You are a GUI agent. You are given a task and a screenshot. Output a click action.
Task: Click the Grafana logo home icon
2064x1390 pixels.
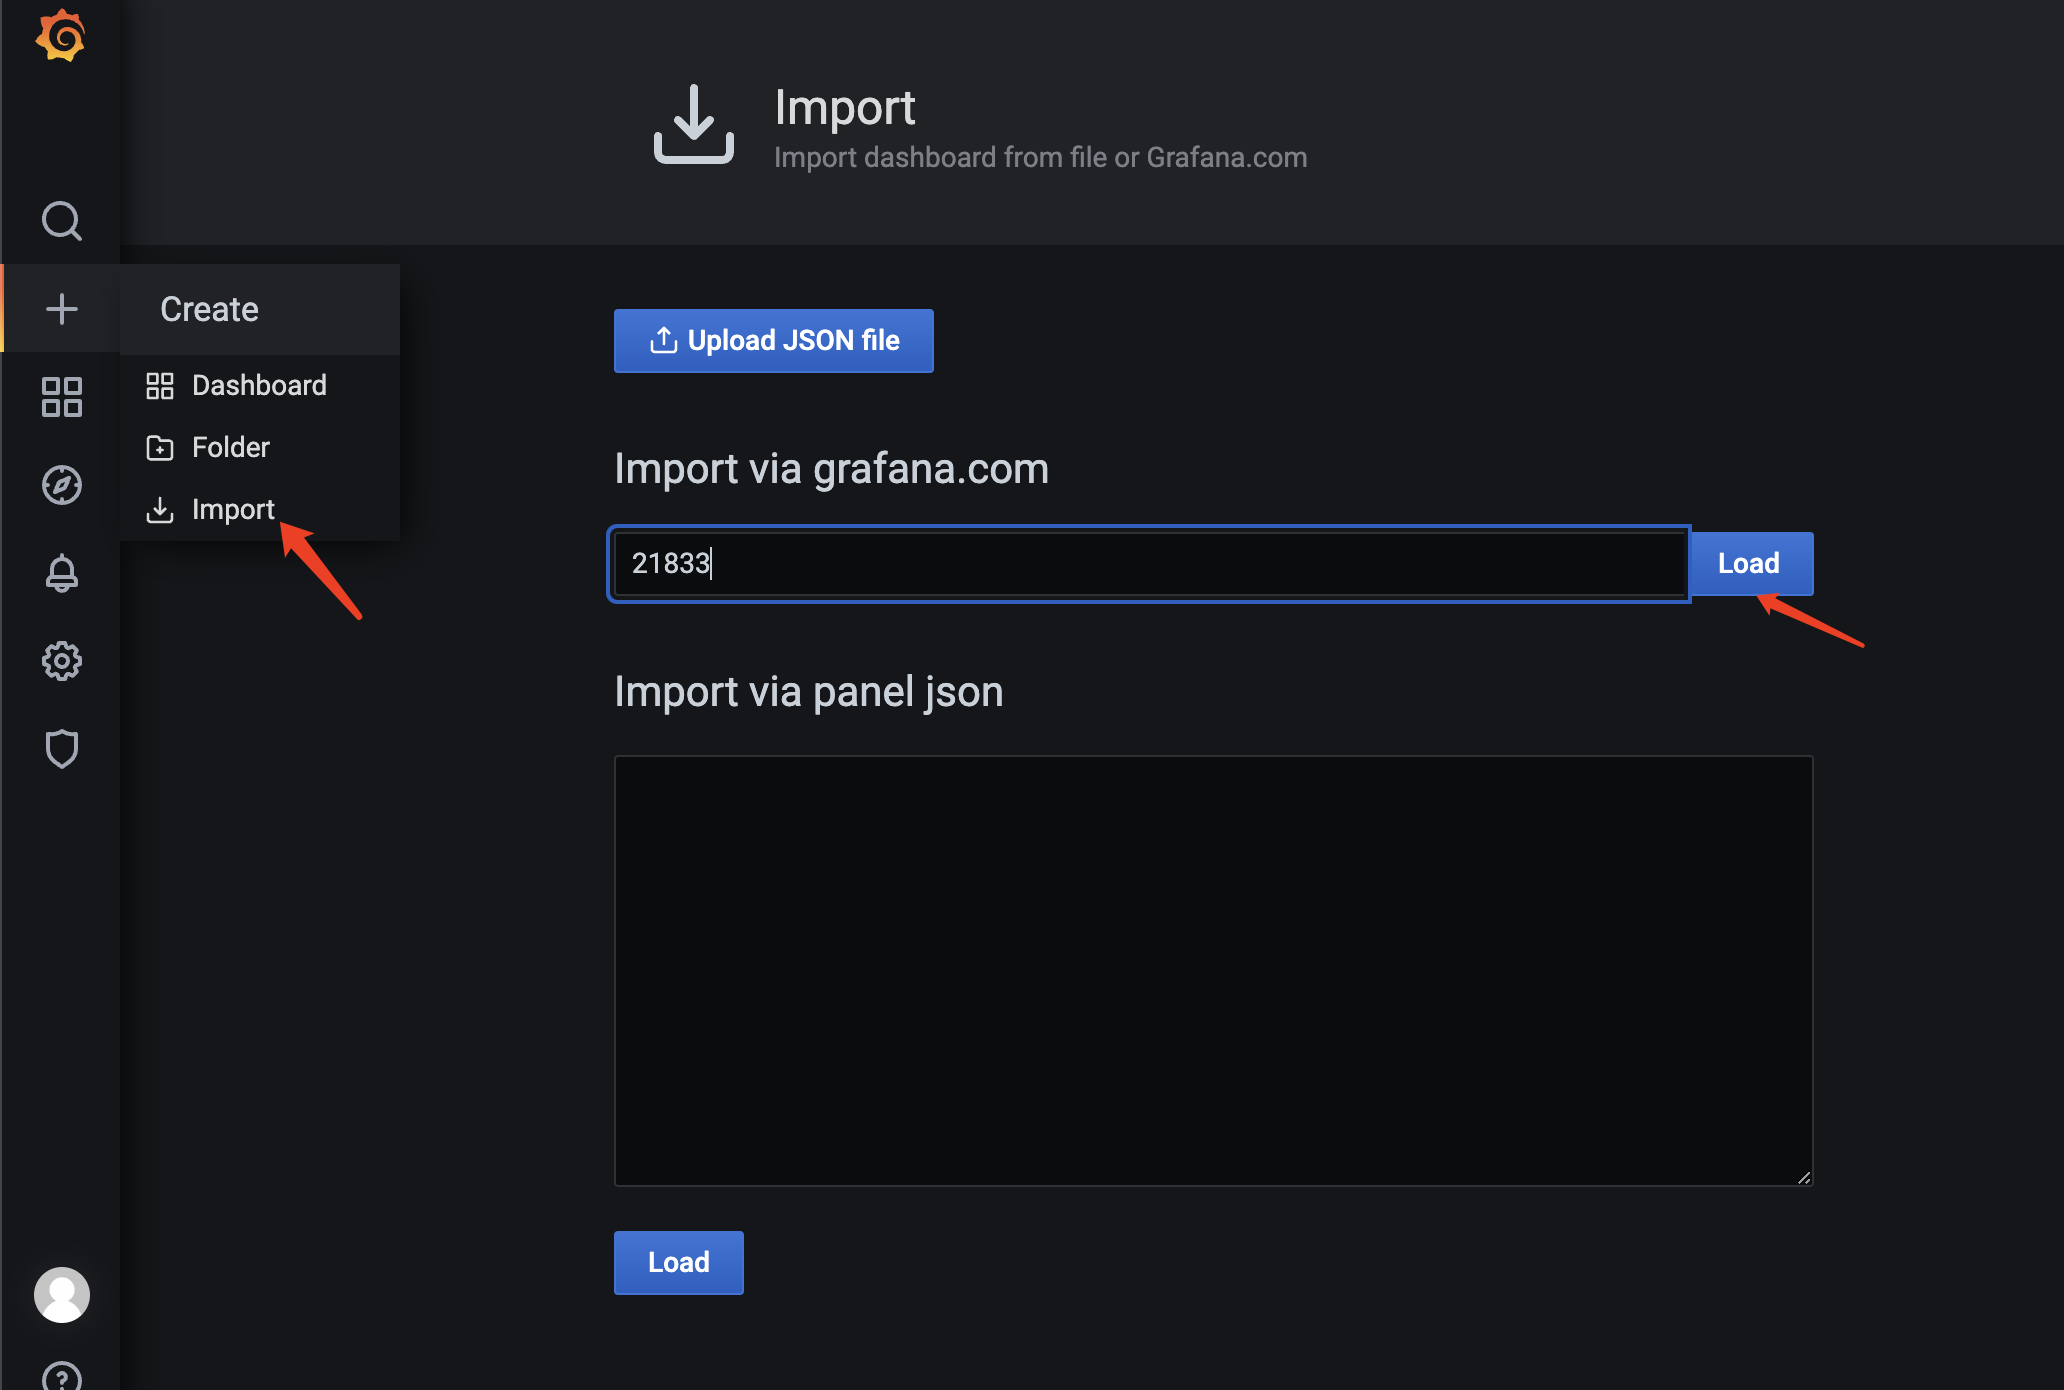click(x=61, y=37)
